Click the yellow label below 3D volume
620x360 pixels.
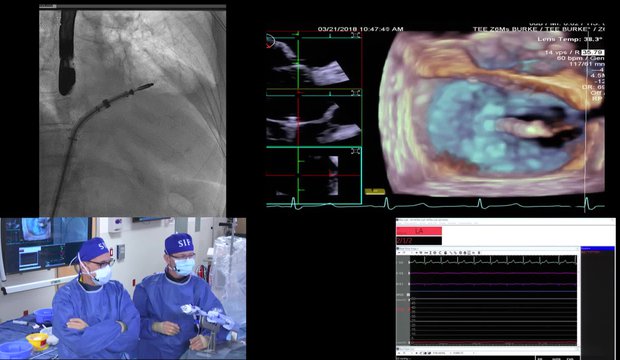point(374,191)
